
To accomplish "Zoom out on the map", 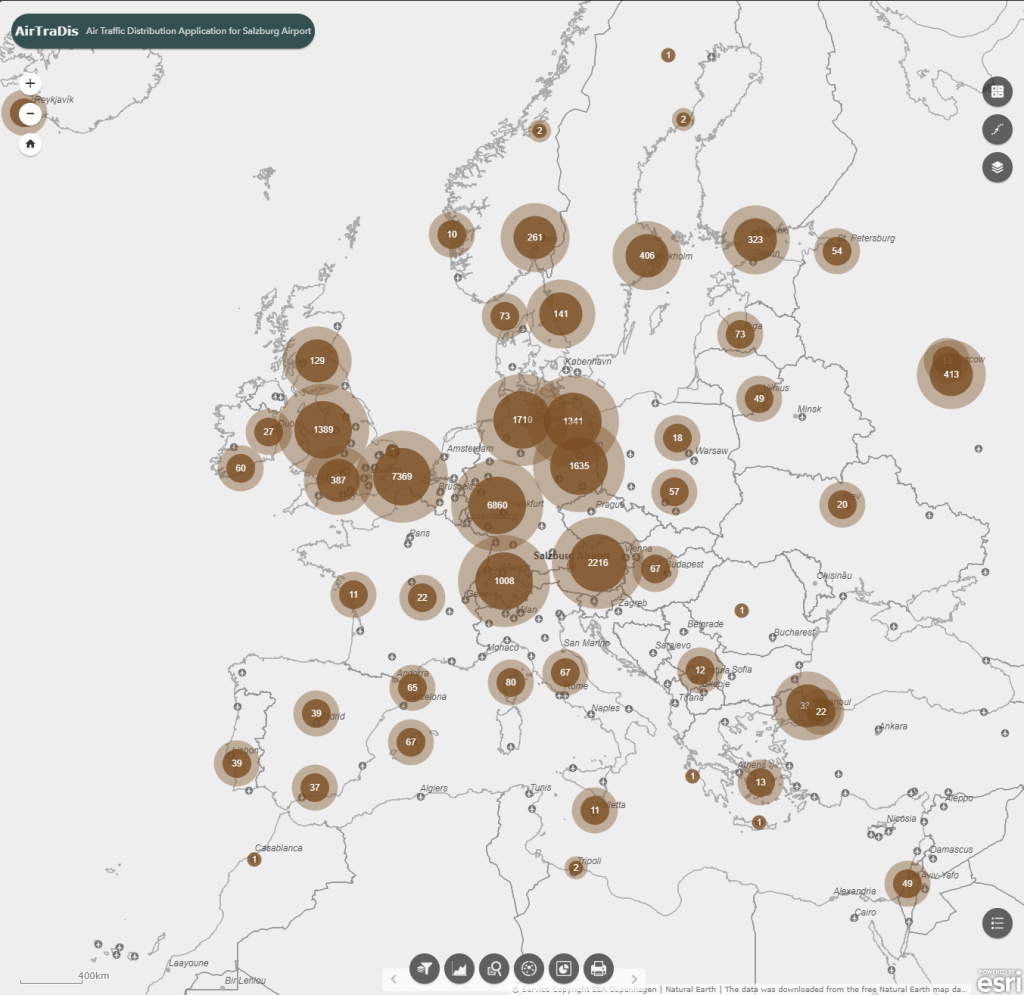I will coord(30,114).
